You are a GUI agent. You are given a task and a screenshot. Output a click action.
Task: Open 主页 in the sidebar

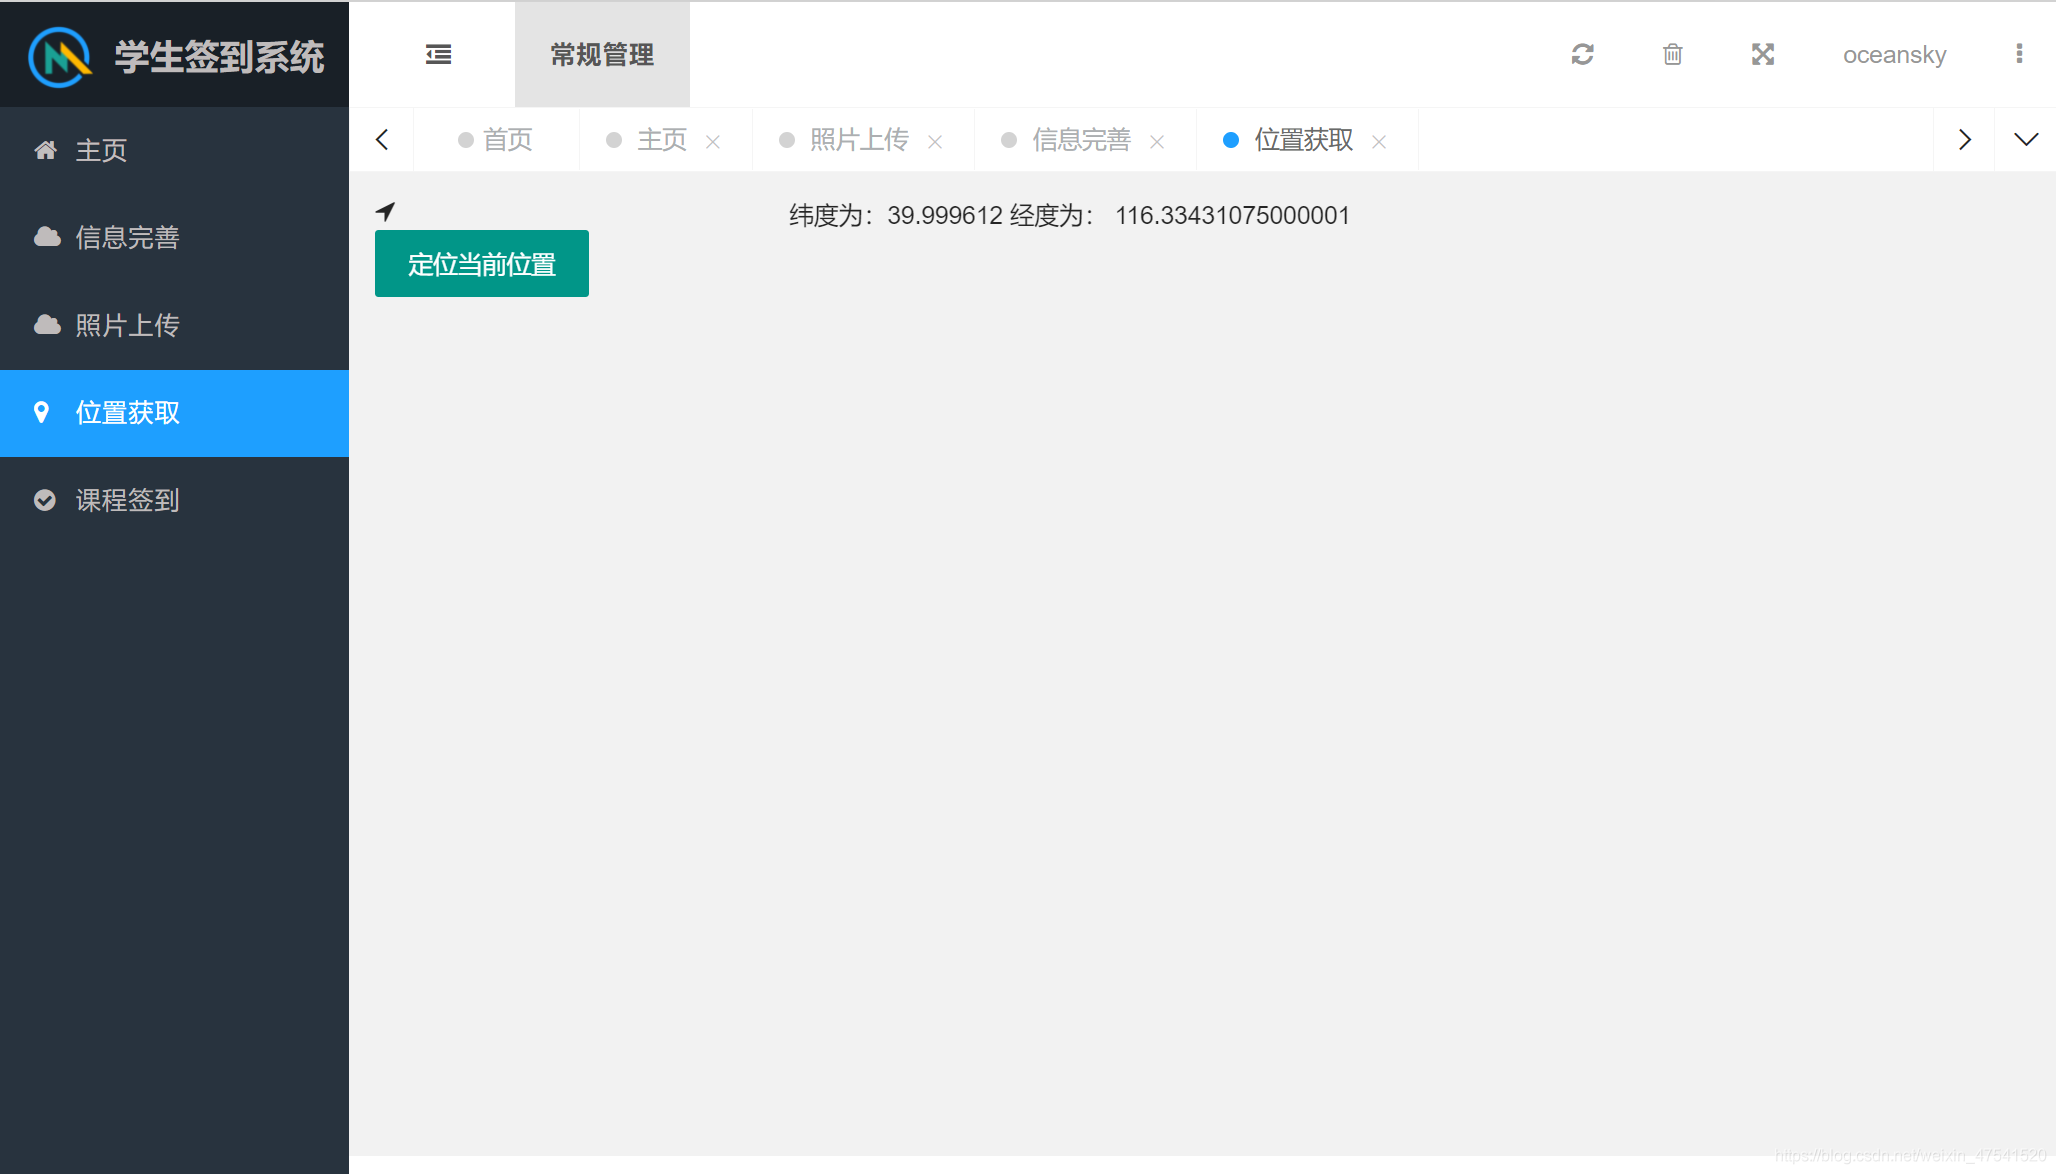click(x=174, y=150)
